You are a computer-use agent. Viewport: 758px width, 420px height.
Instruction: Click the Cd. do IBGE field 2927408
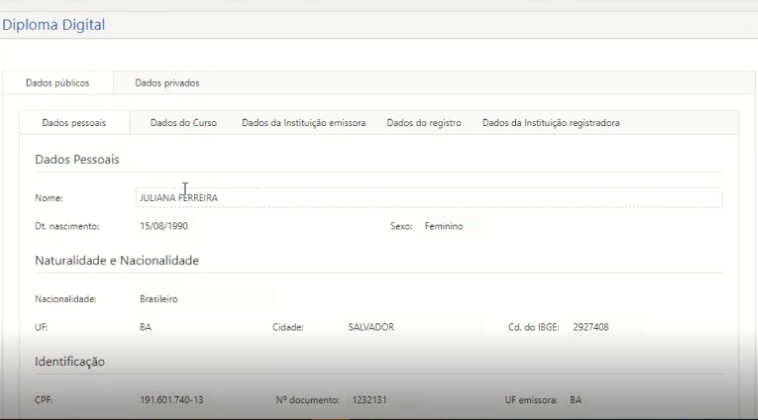607,327
